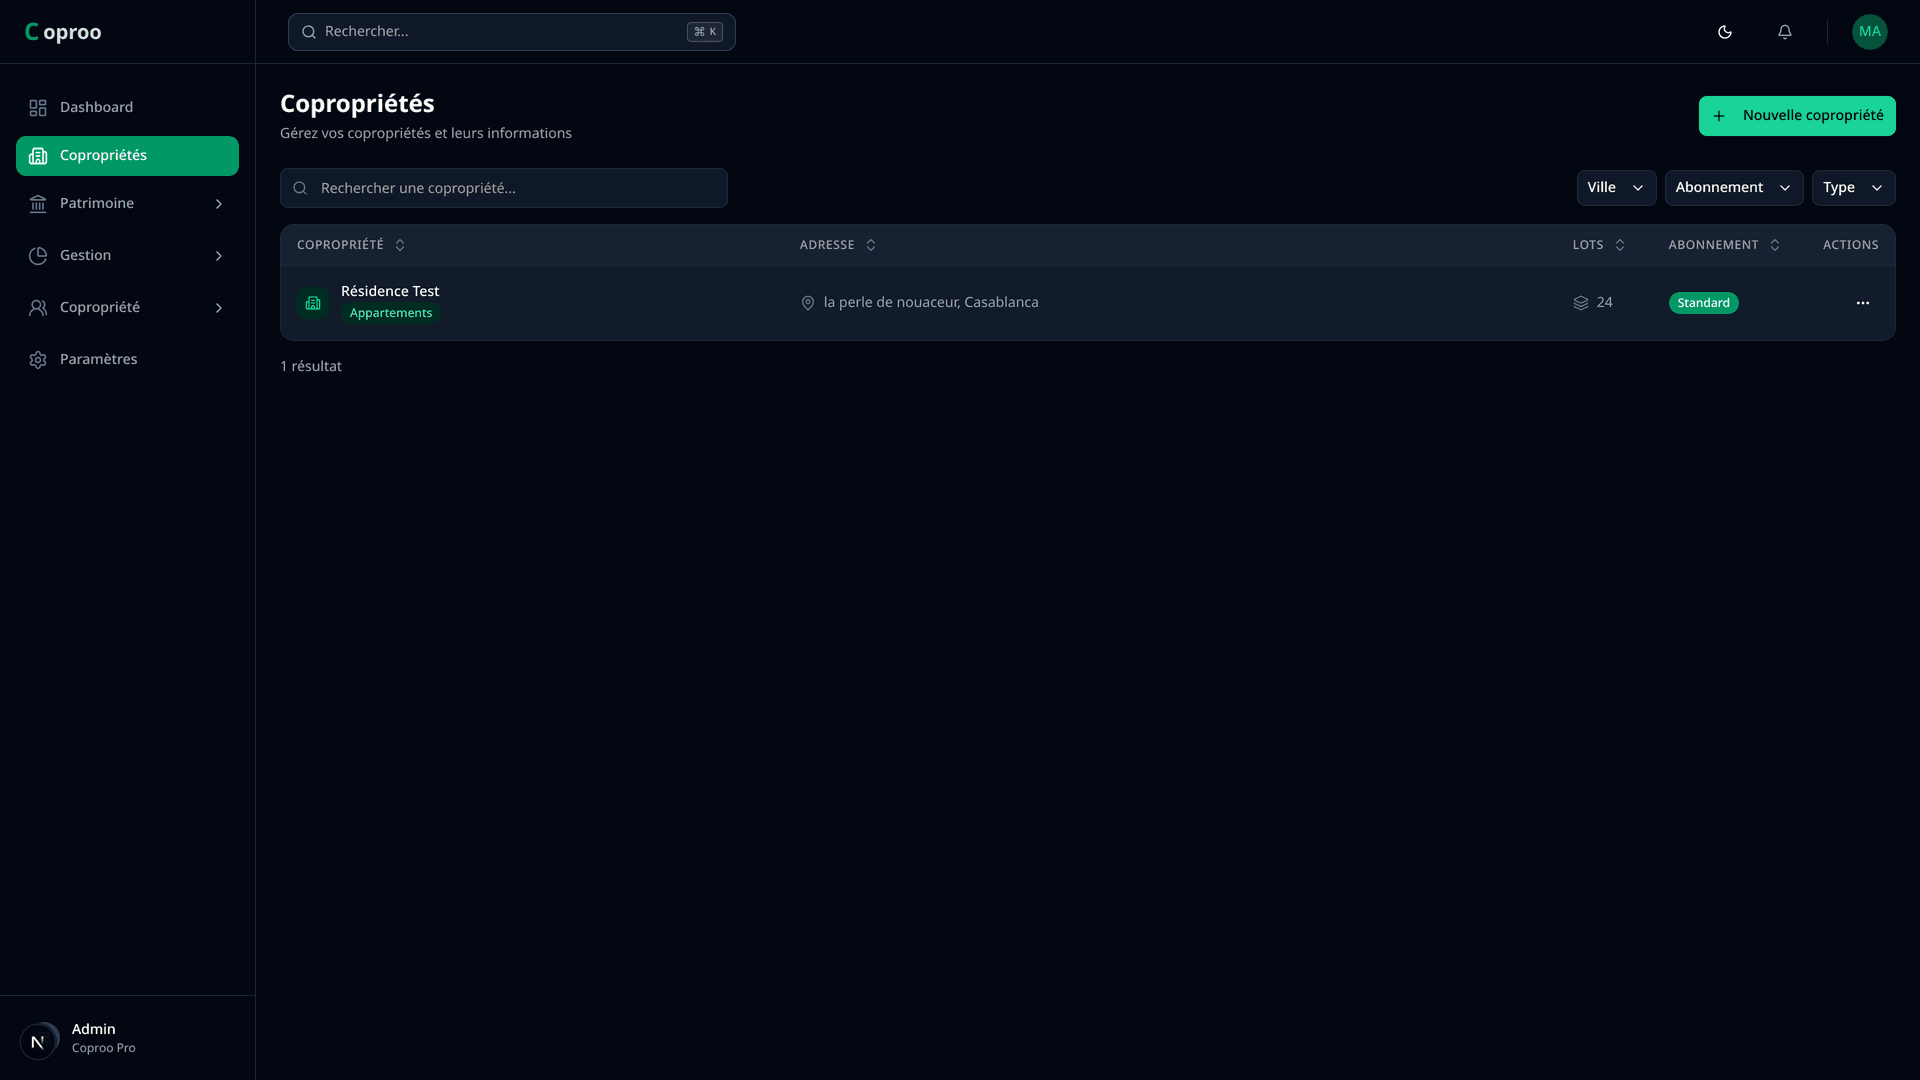Screen dimensions: 1920x1080
Task: Open the Type filter dropdown
Action: (1852, 188)
